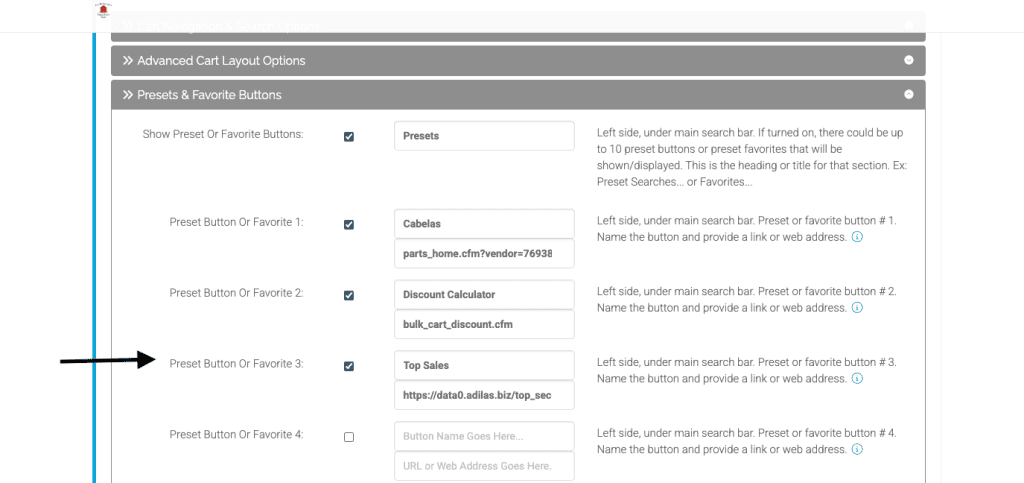The height and width of the screenshot is (483, 1024).
Task: Click the circle icon on Advanced Cart Layout Options bar
Action: pyautogui.click(x=908, y=60)
